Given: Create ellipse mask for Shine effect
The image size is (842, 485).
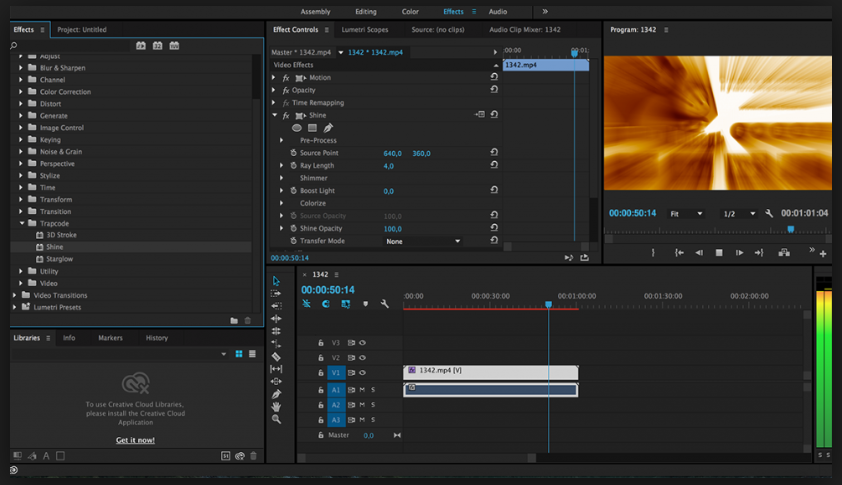Looking at the screenshot, I should 296,128.
